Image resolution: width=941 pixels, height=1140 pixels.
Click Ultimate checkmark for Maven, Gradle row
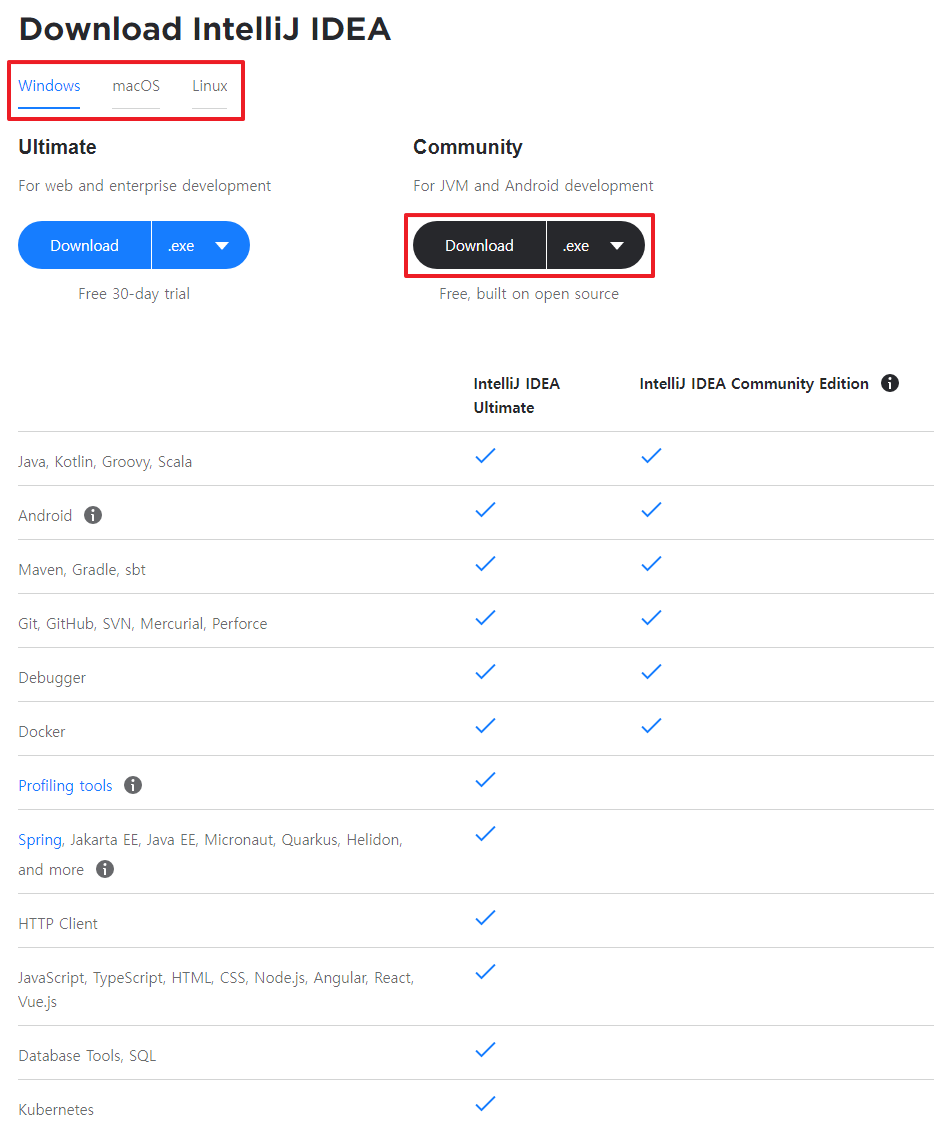click(x=485, y=563)
